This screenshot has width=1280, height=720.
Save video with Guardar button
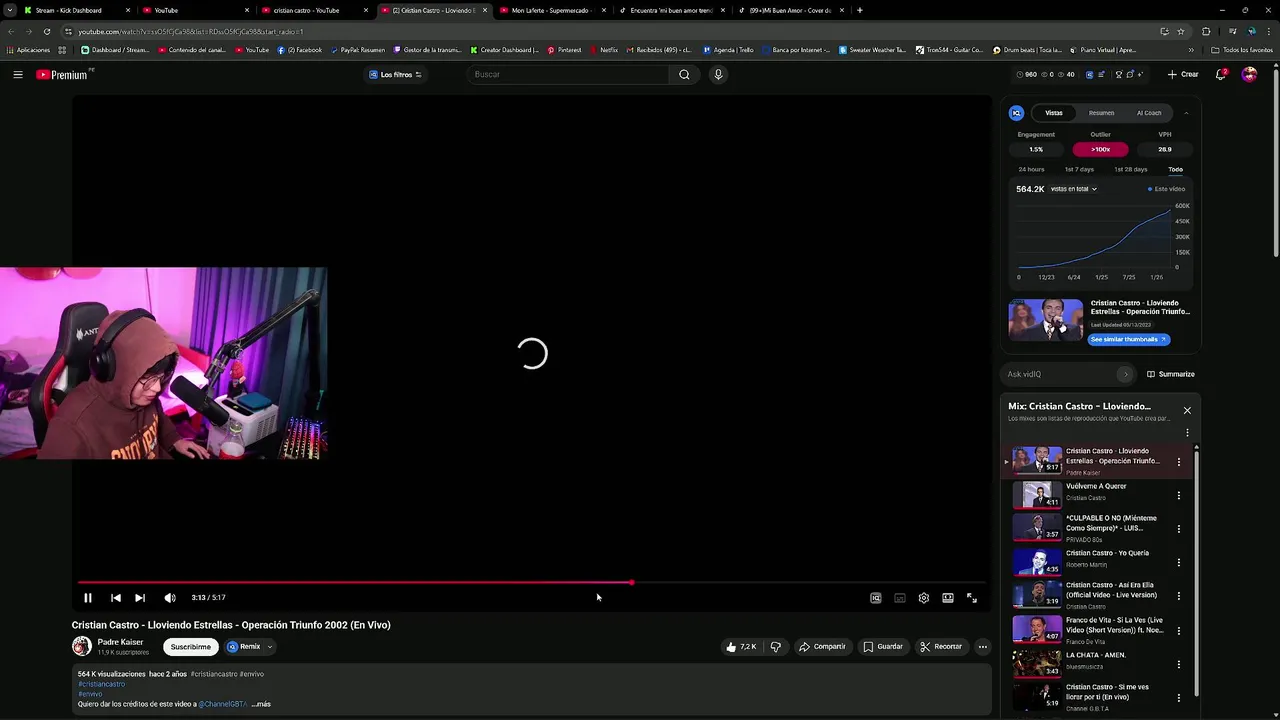coord(883,647)
